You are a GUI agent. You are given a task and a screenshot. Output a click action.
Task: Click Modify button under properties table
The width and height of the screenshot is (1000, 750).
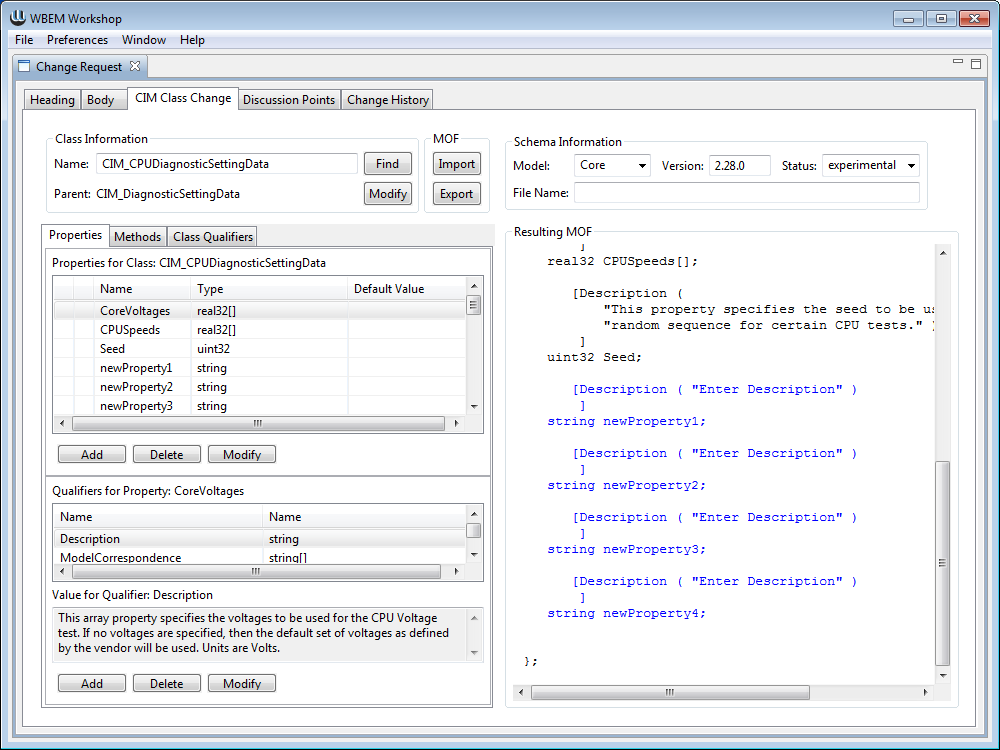click(x=242, y=454)
